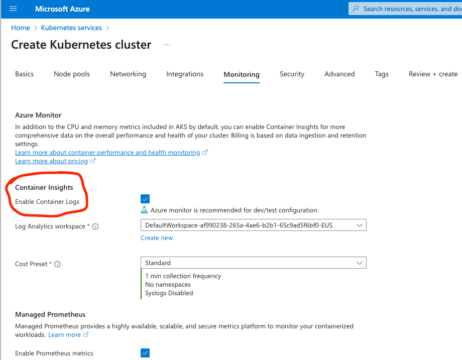Uncheck the Enable Prometheus metrics checkbox
The width and height of the screenshot is (462, 360).
(145, 353)
